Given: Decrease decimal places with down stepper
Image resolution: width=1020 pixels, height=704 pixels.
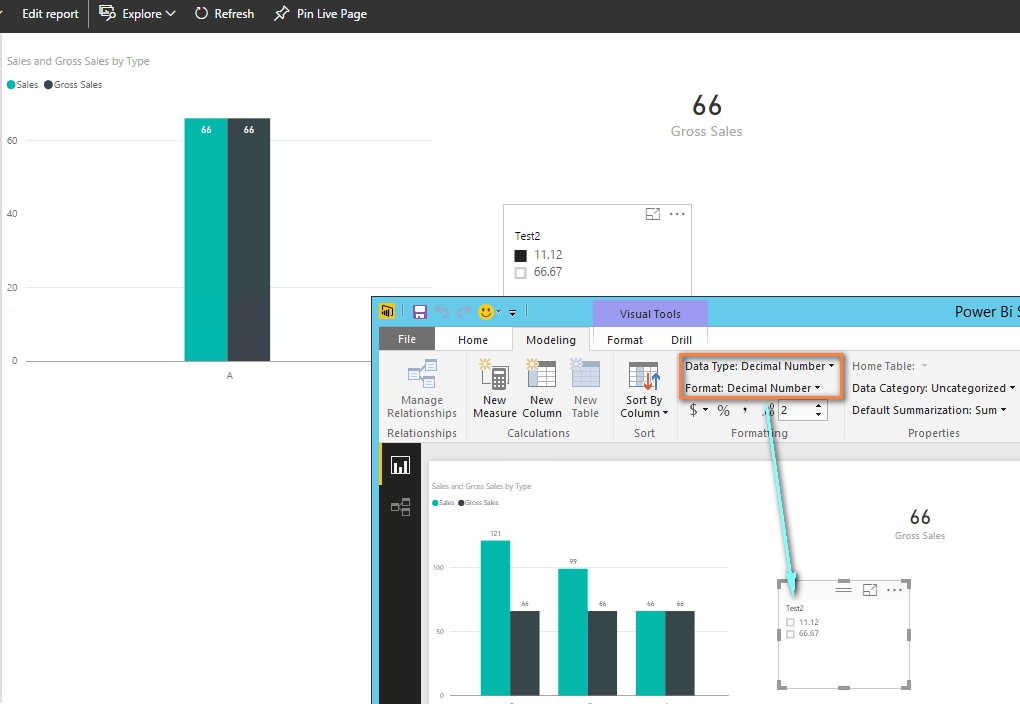Looking at the screenshot, I should click(818, 415).
